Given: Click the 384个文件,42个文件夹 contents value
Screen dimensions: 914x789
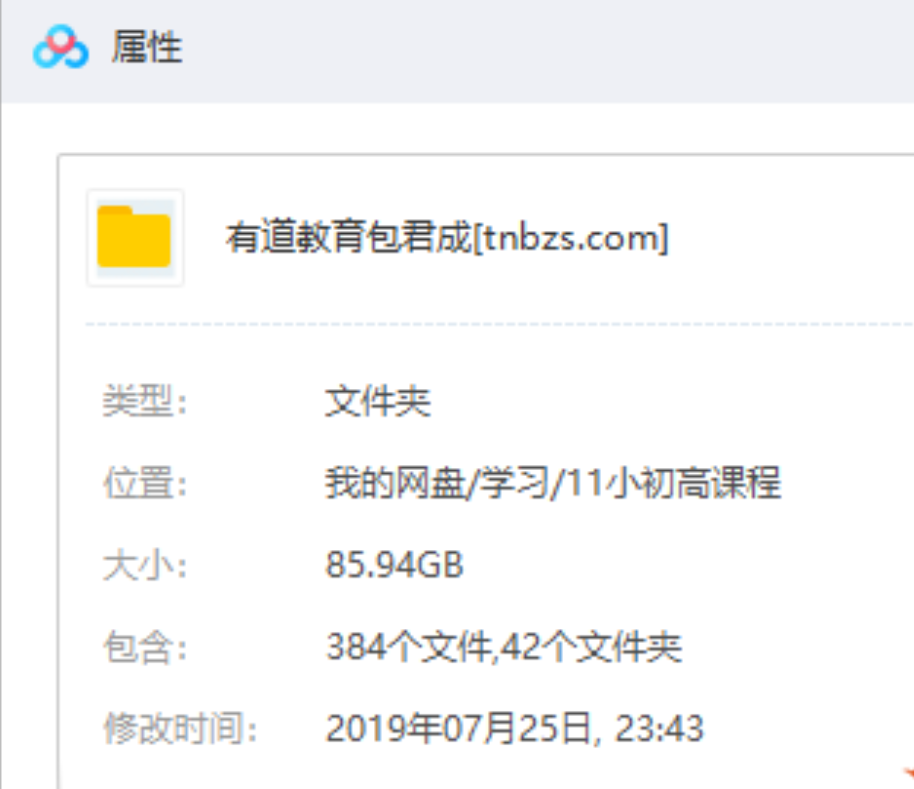Looking at the screenshot, I should 504,647.
